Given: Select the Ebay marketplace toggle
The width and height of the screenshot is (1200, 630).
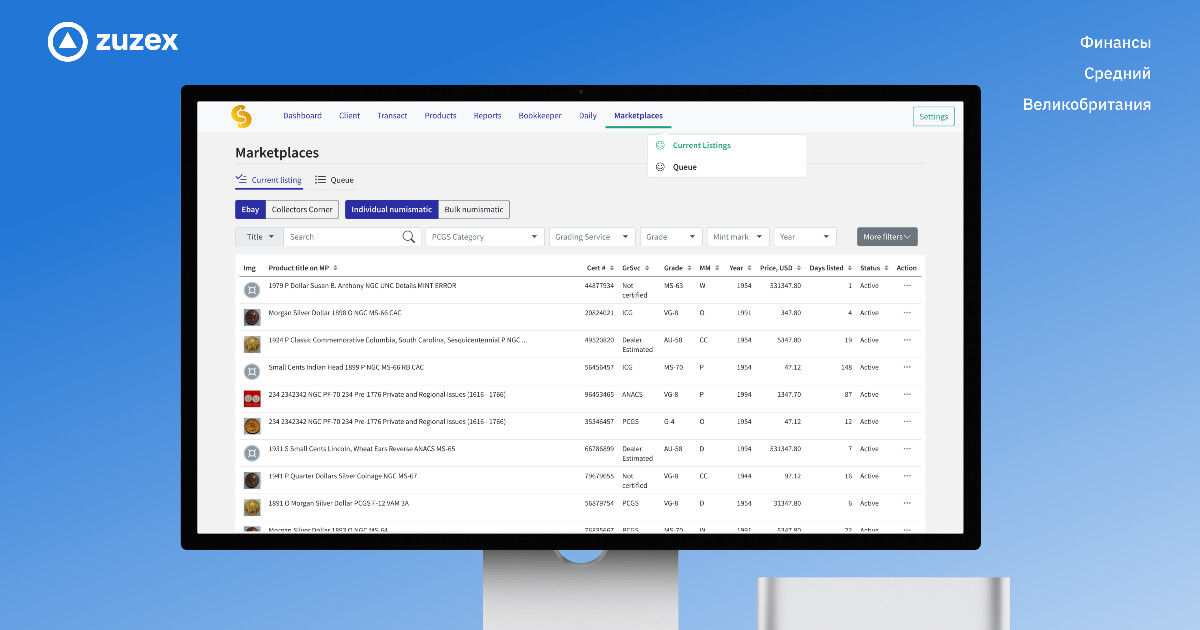Looking at the screenshot, I should tap(250, 210).
